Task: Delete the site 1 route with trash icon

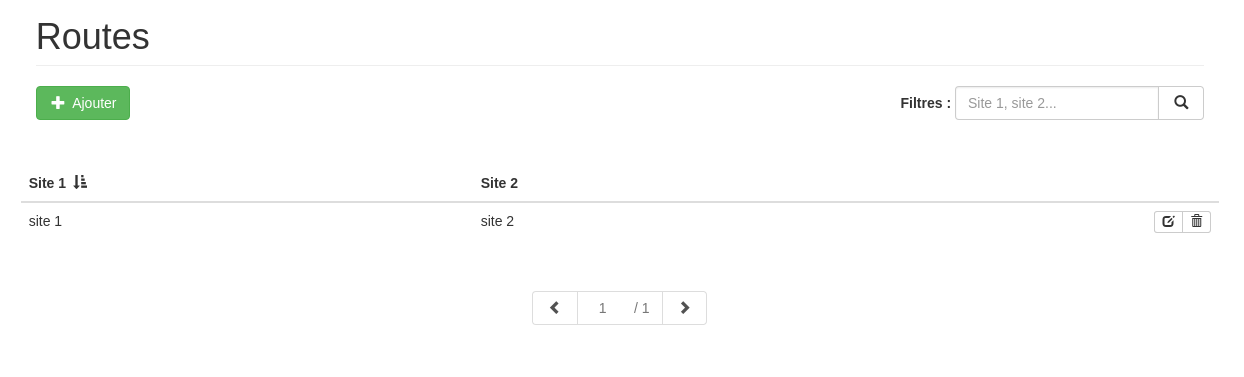Action: 1197,221
